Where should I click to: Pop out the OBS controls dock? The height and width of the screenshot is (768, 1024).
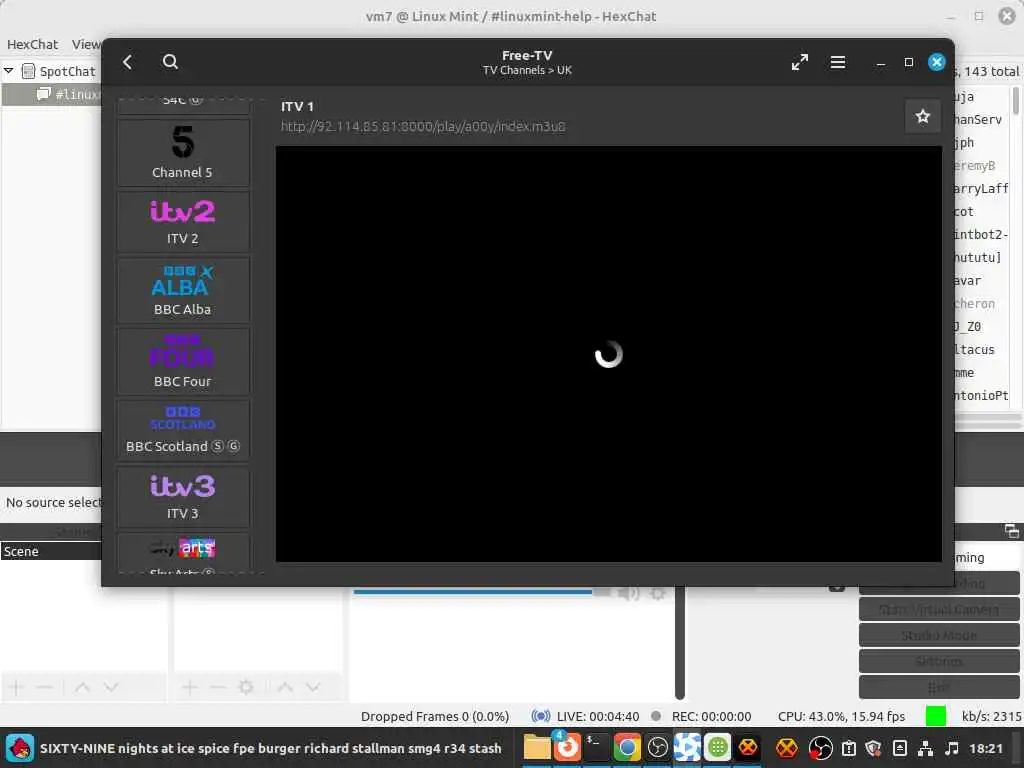tap(1012, 531)
